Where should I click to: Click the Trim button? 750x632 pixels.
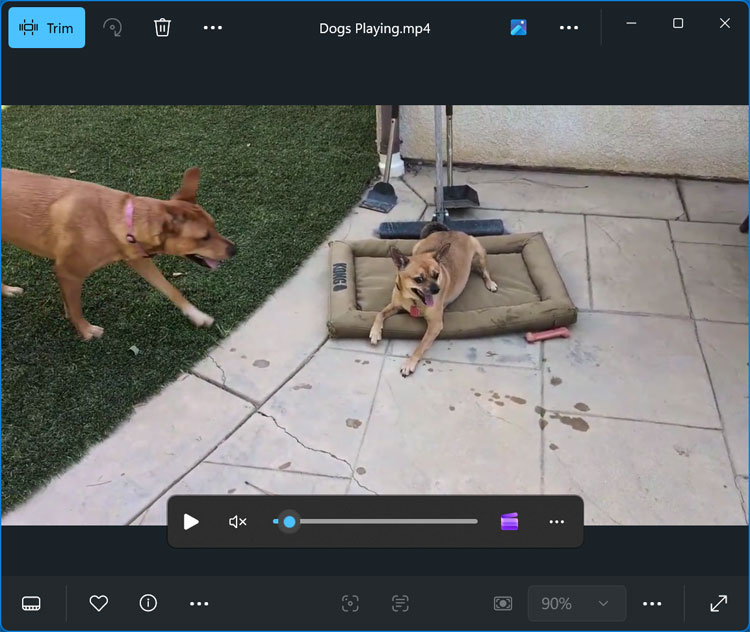tap(46, 28)
